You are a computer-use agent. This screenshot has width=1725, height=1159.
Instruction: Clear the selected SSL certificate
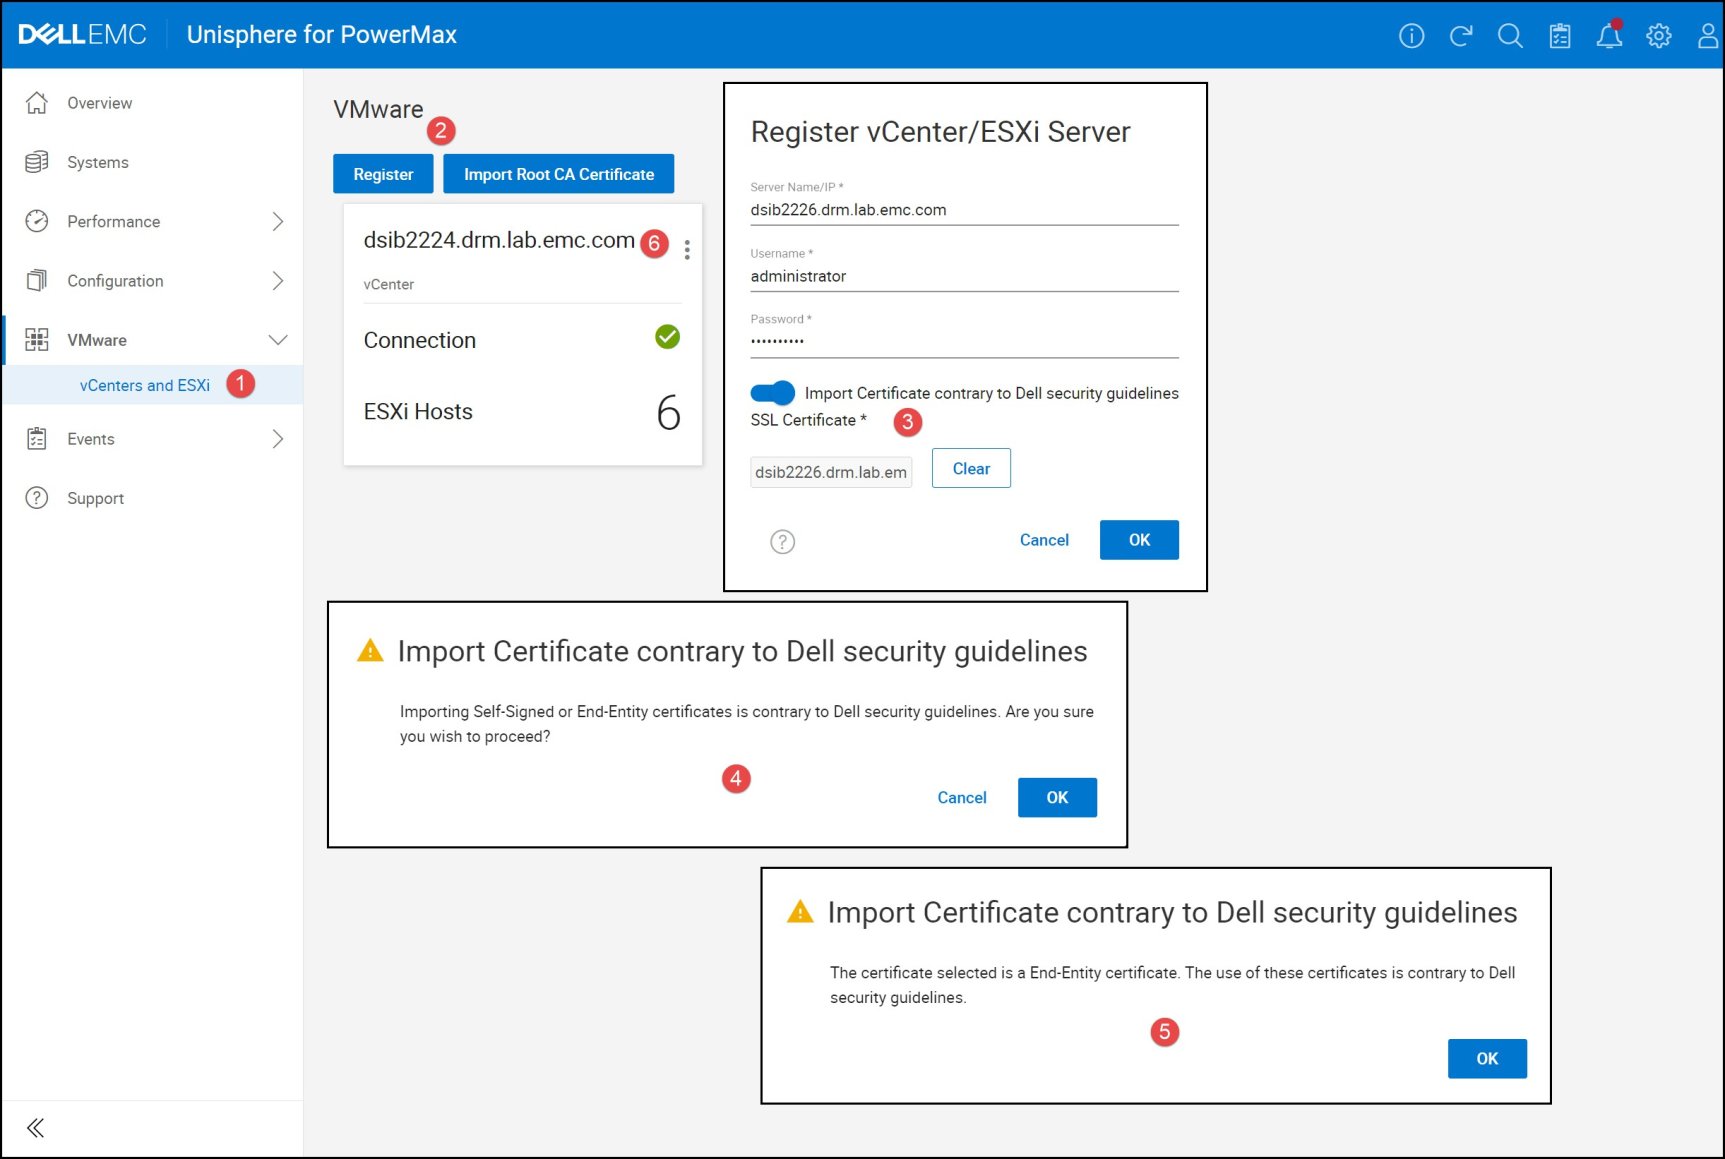tap(971, 468)
